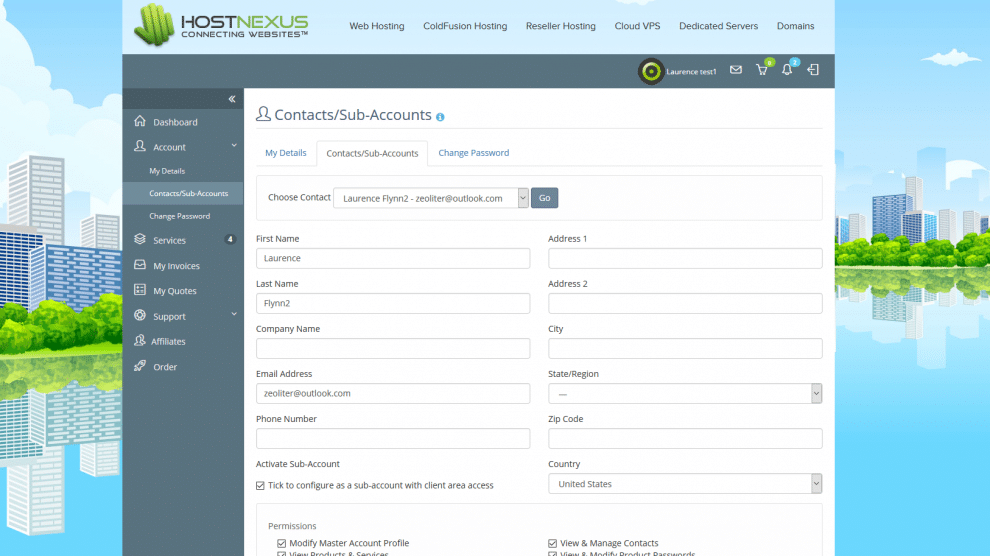Click the user icon beside Contacts/Sub-Accounts heading
Screen dimensions: 990x556
coord(263,114)
